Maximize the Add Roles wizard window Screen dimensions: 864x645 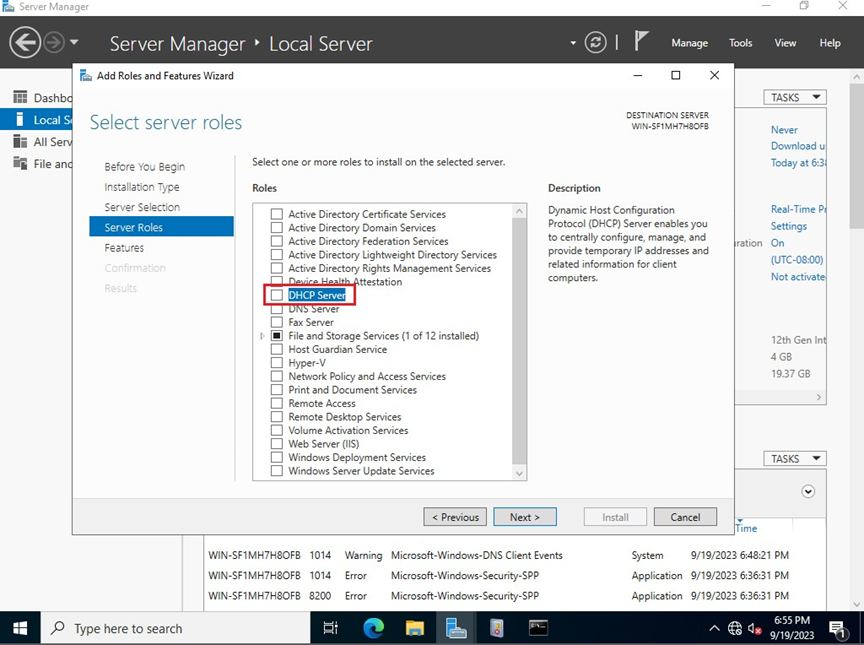point(676,75)
